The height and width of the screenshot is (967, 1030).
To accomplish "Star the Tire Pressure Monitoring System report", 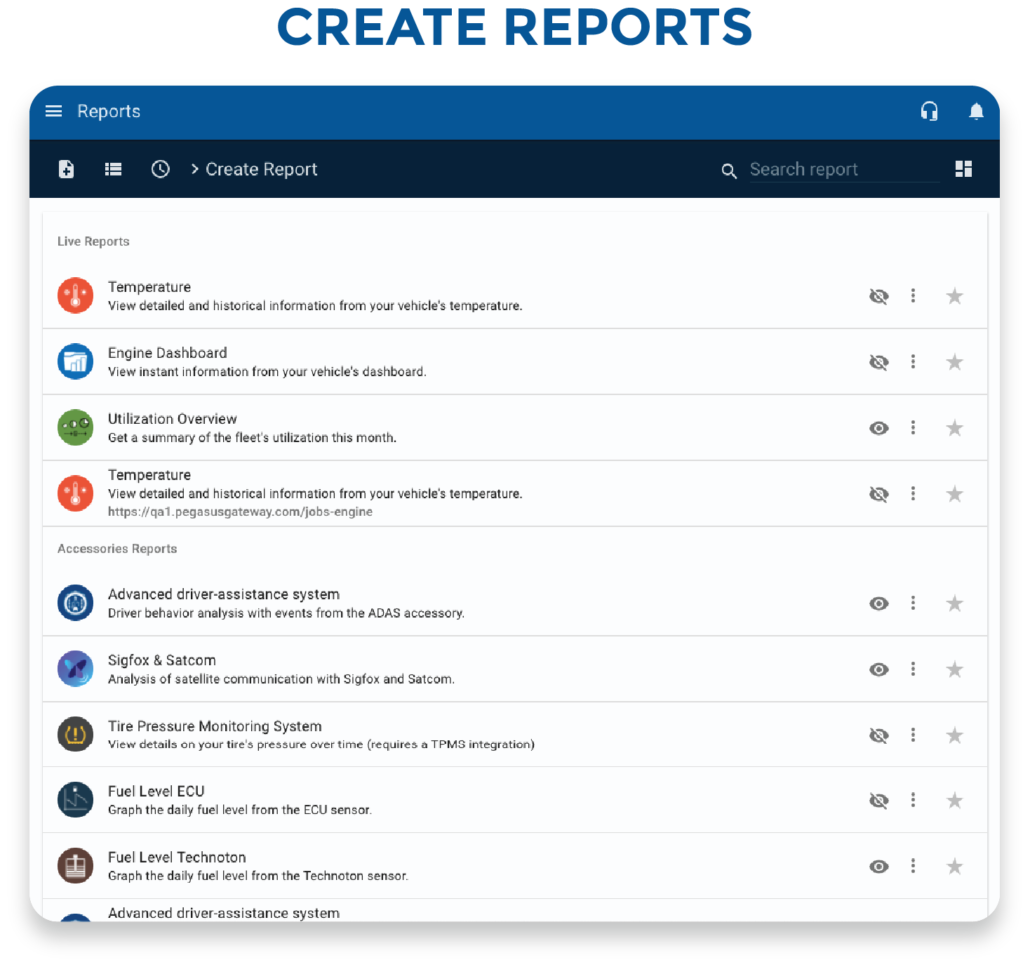I will click(954, 735).
